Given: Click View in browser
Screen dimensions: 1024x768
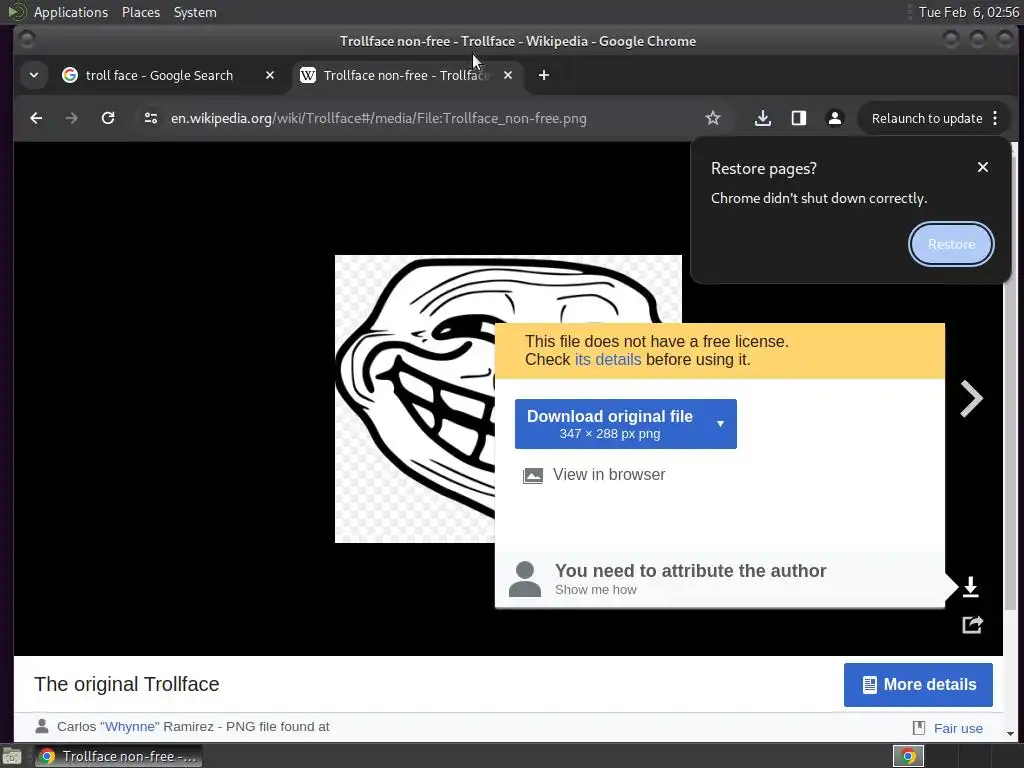Looking at the screenshot, I should tap(609, 475).
